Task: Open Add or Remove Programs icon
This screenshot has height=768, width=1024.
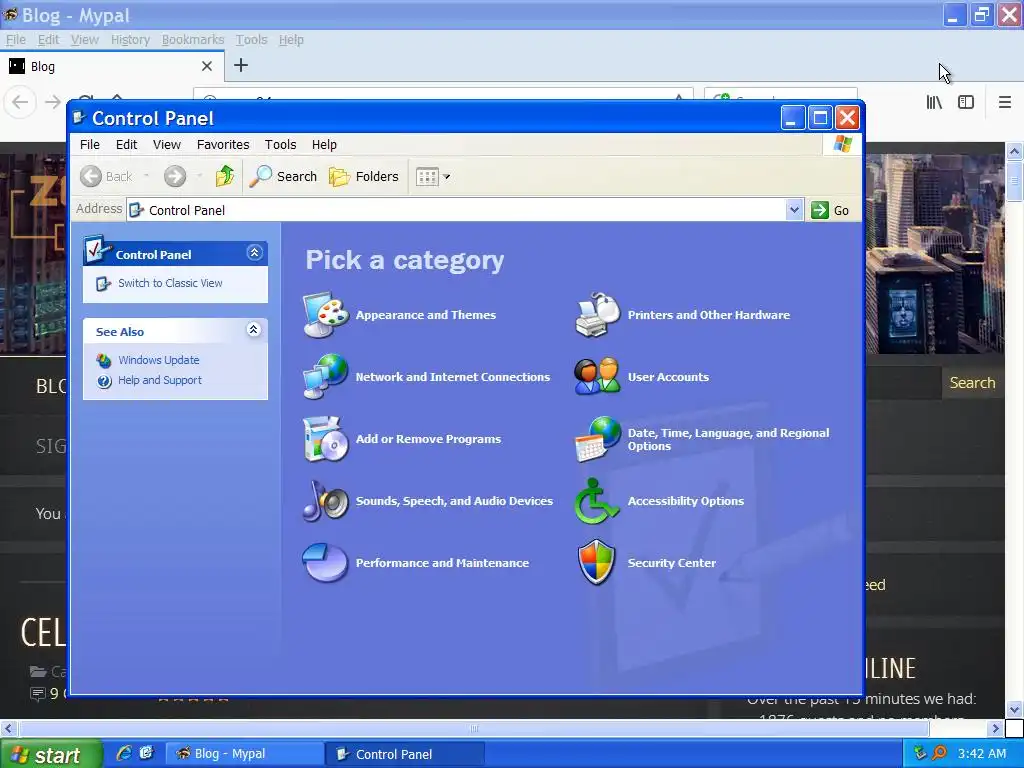Action: 326,439
